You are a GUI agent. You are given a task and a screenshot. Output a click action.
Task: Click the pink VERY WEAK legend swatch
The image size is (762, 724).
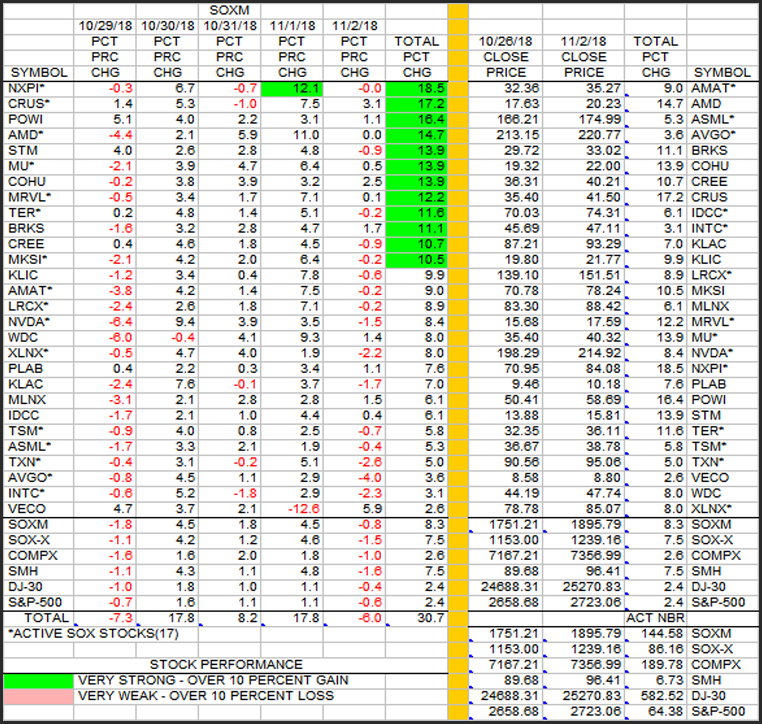[38, 696]
